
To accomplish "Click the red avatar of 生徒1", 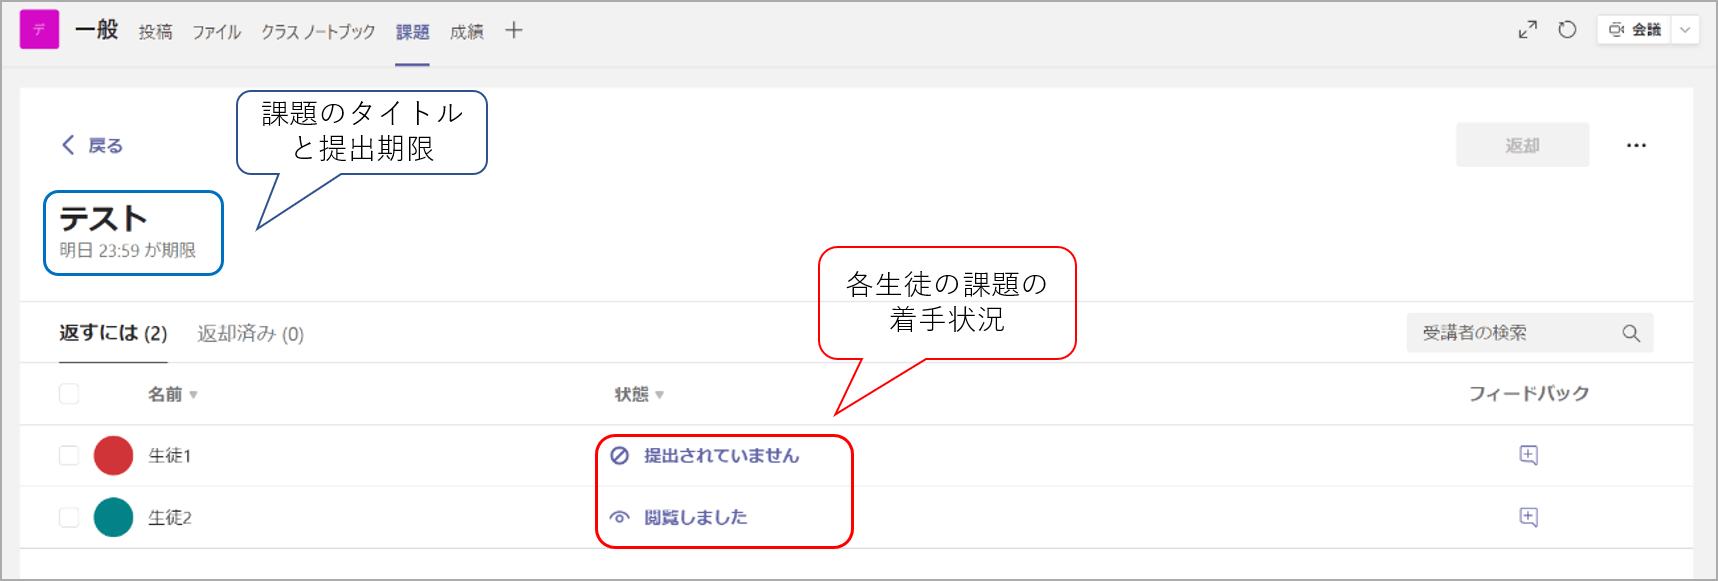I will coord(113,455).
